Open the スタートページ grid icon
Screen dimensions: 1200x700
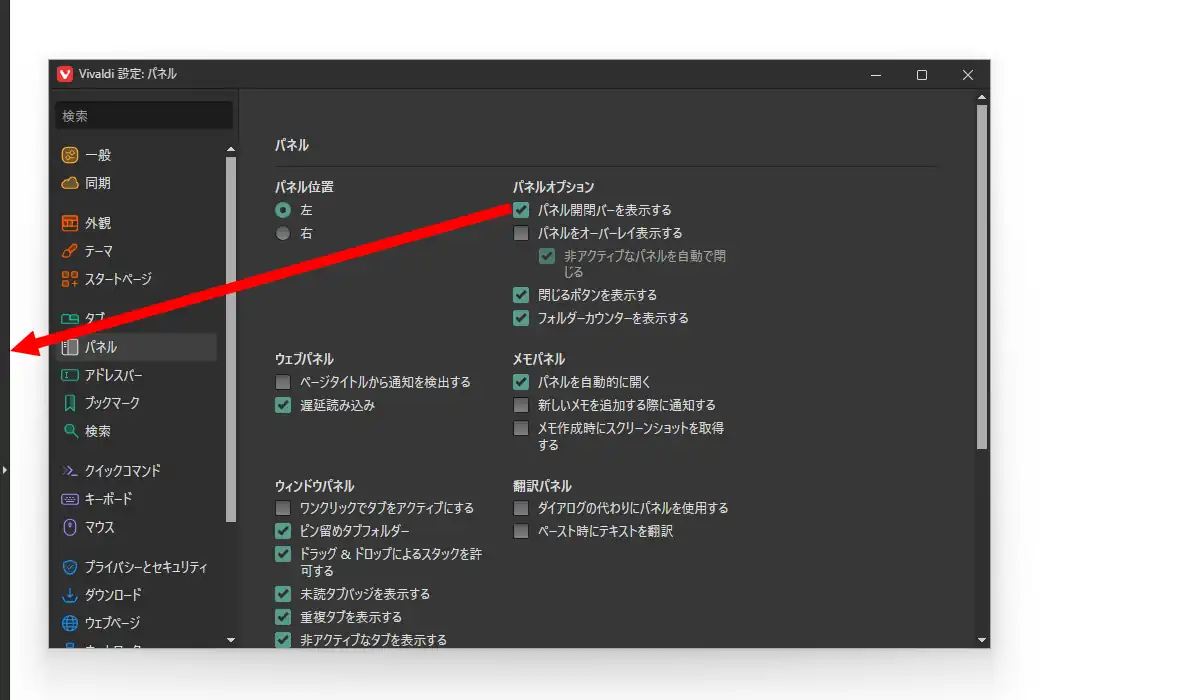click(x=70, y=279)
